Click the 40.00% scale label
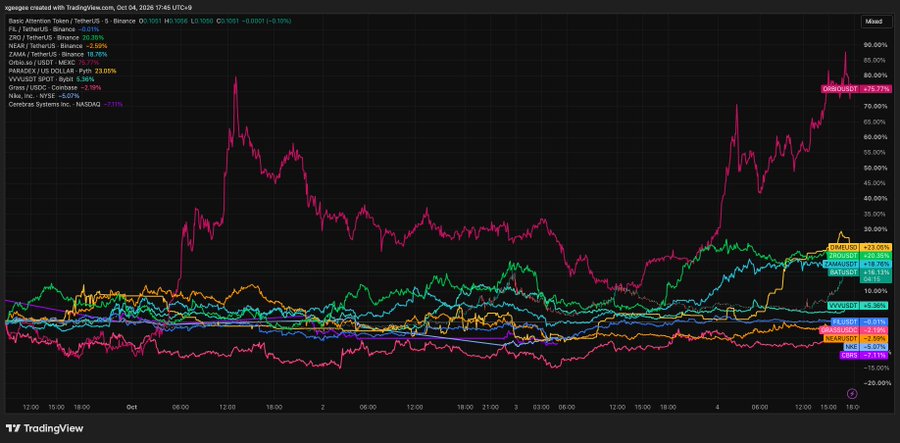This screenshot has height=443, width=900. point(875,199)
